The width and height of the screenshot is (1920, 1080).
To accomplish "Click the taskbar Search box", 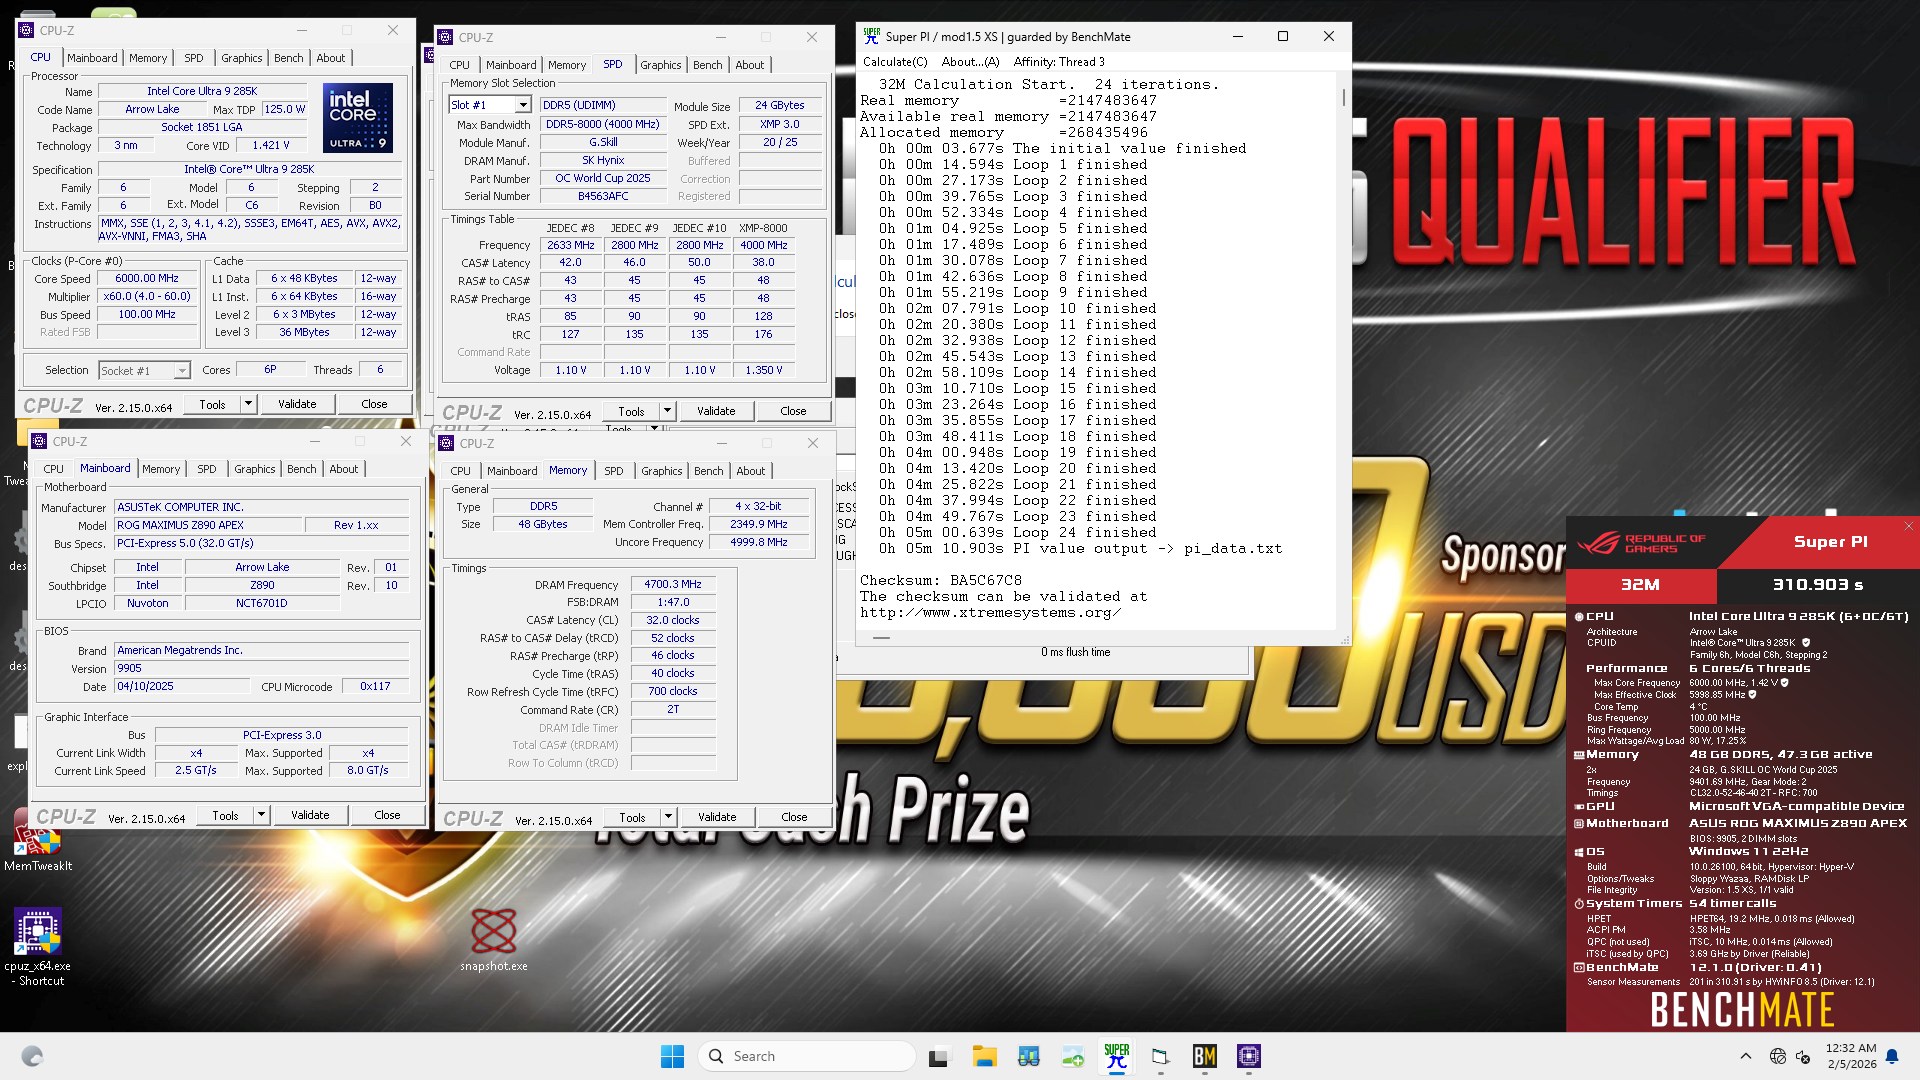I will tap(807, 1056).
